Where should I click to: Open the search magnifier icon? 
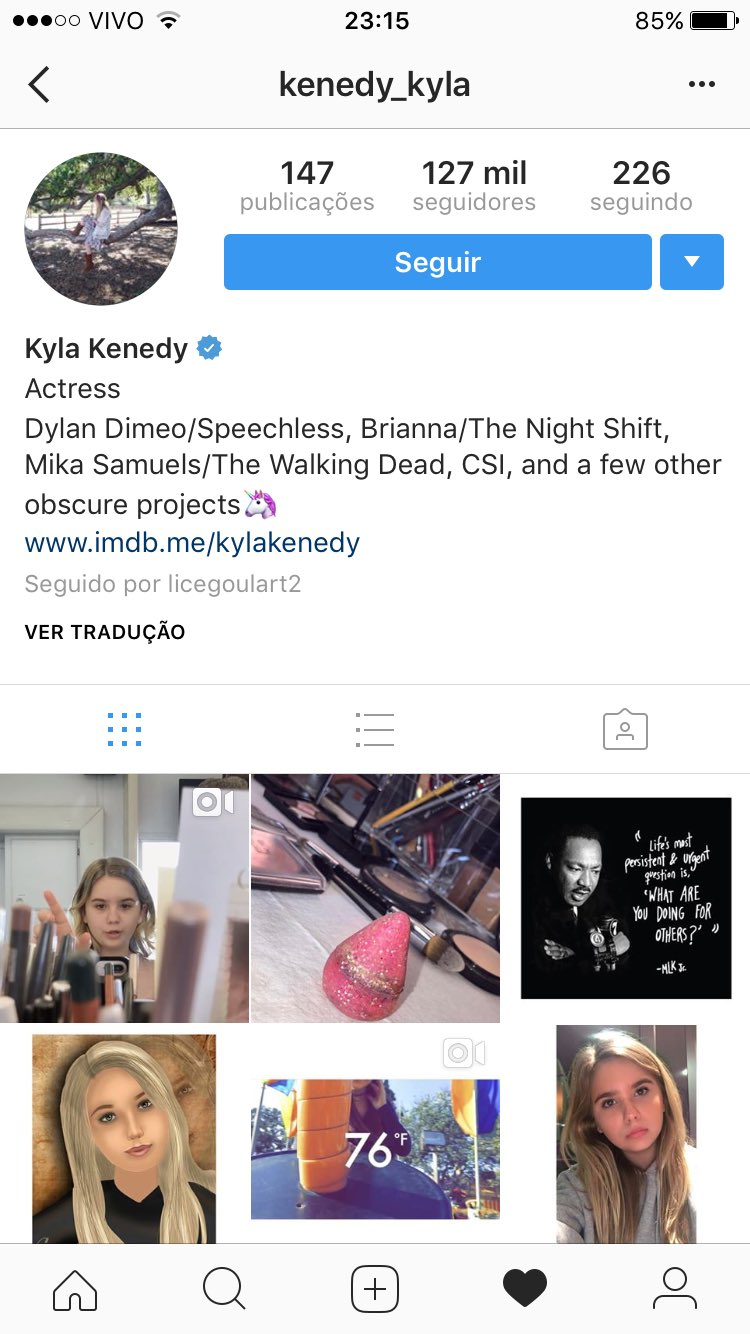pyautogui.click(x=224, y=1289)
